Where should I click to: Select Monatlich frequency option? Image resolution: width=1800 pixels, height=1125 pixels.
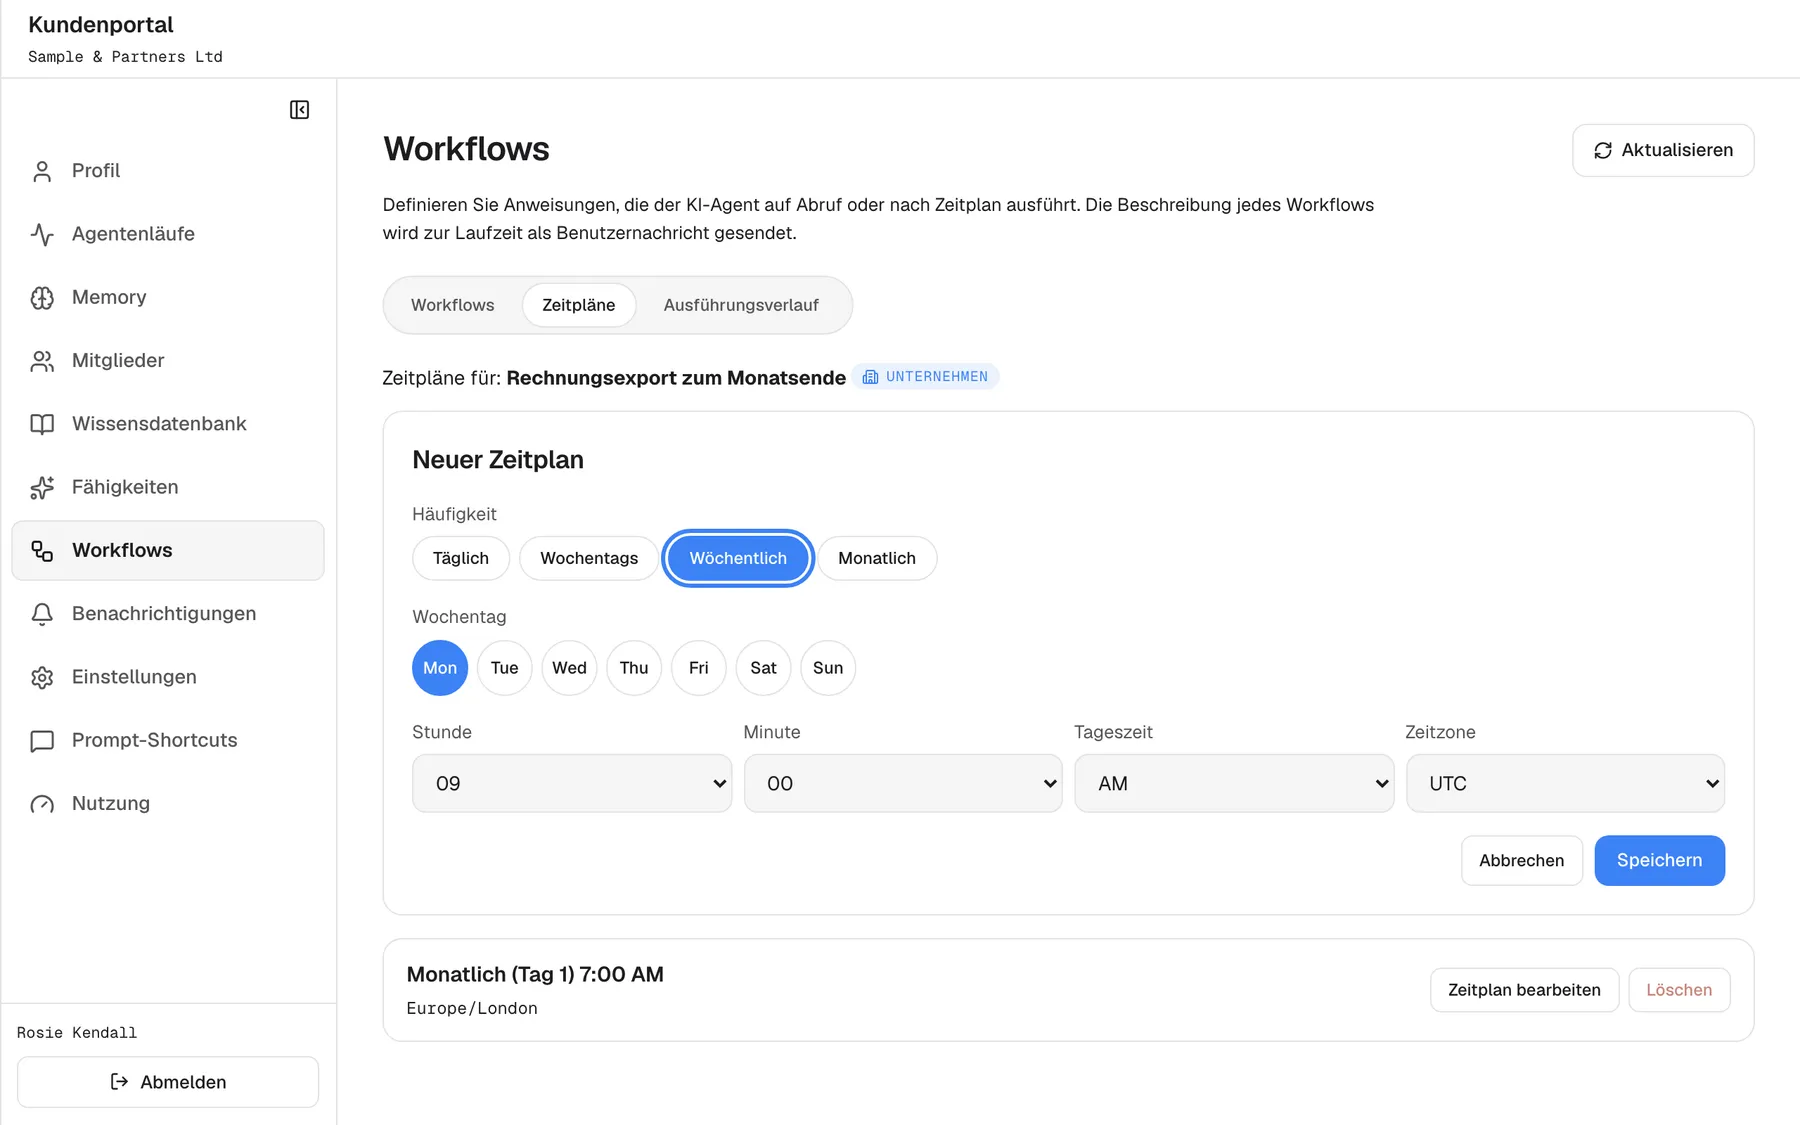877,558
